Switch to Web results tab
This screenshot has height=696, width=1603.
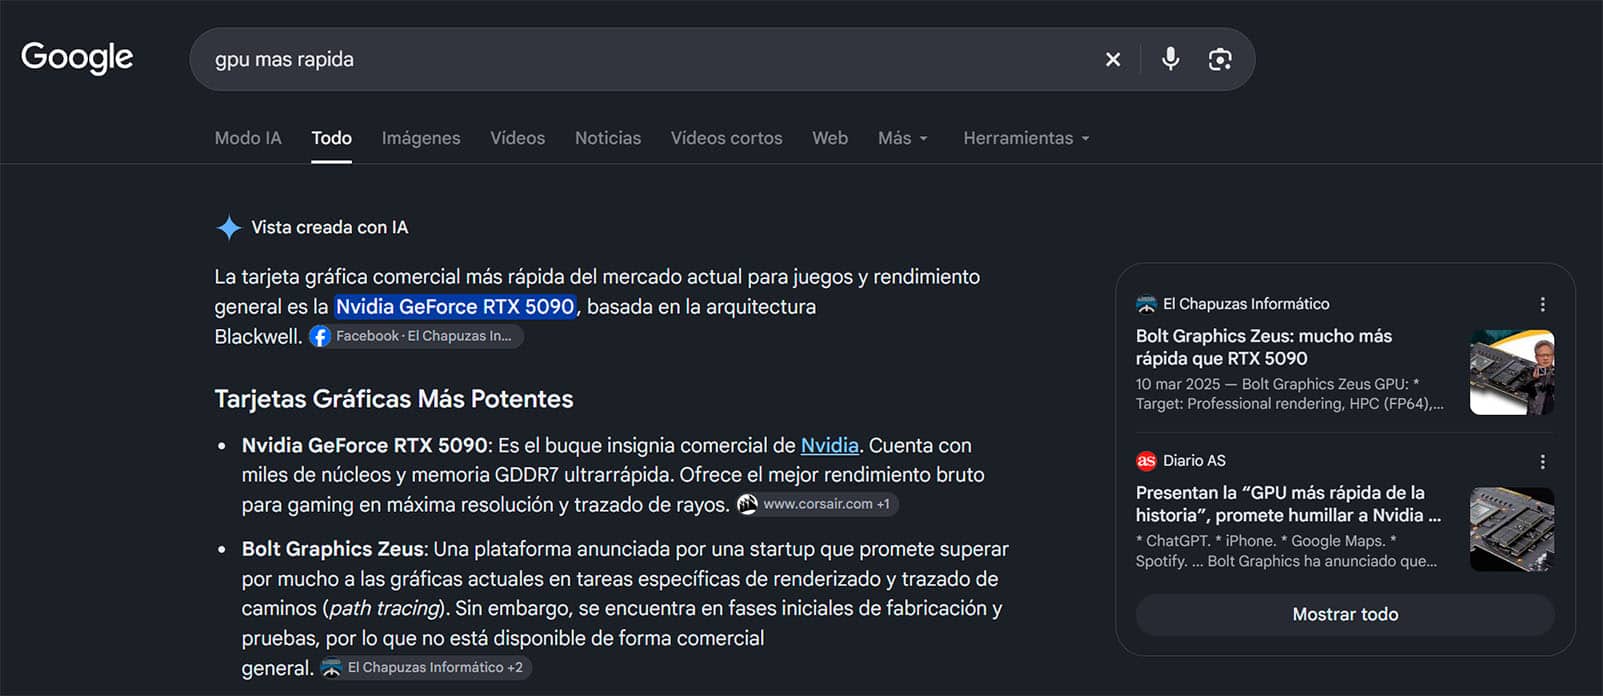[x=830, y=138]
